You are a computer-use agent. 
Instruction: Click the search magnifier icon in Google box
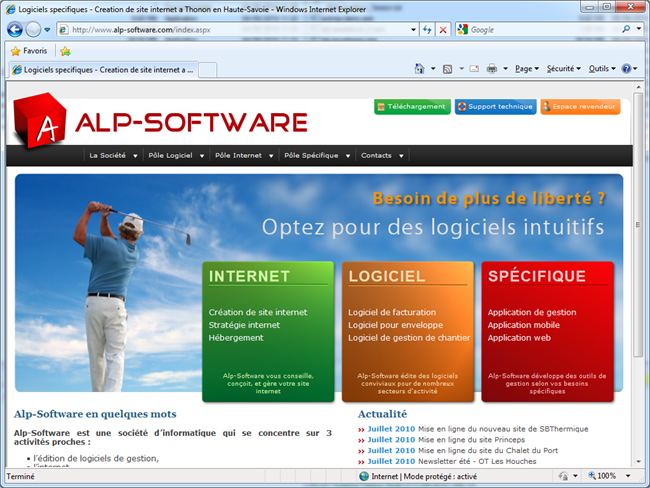tap(626, 30)
